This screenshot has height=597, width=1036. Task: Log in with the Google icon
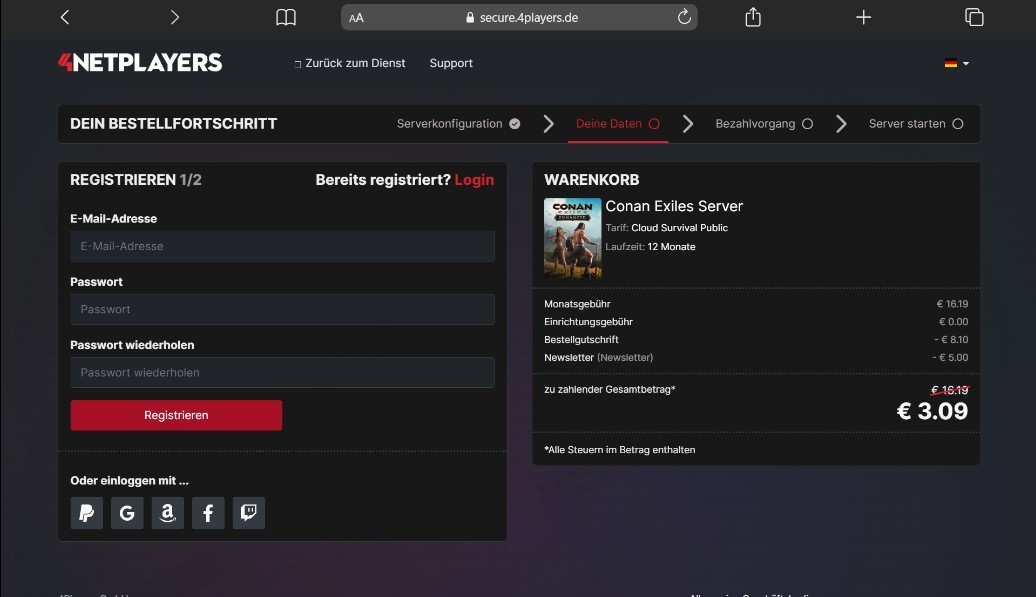point(127,513)
